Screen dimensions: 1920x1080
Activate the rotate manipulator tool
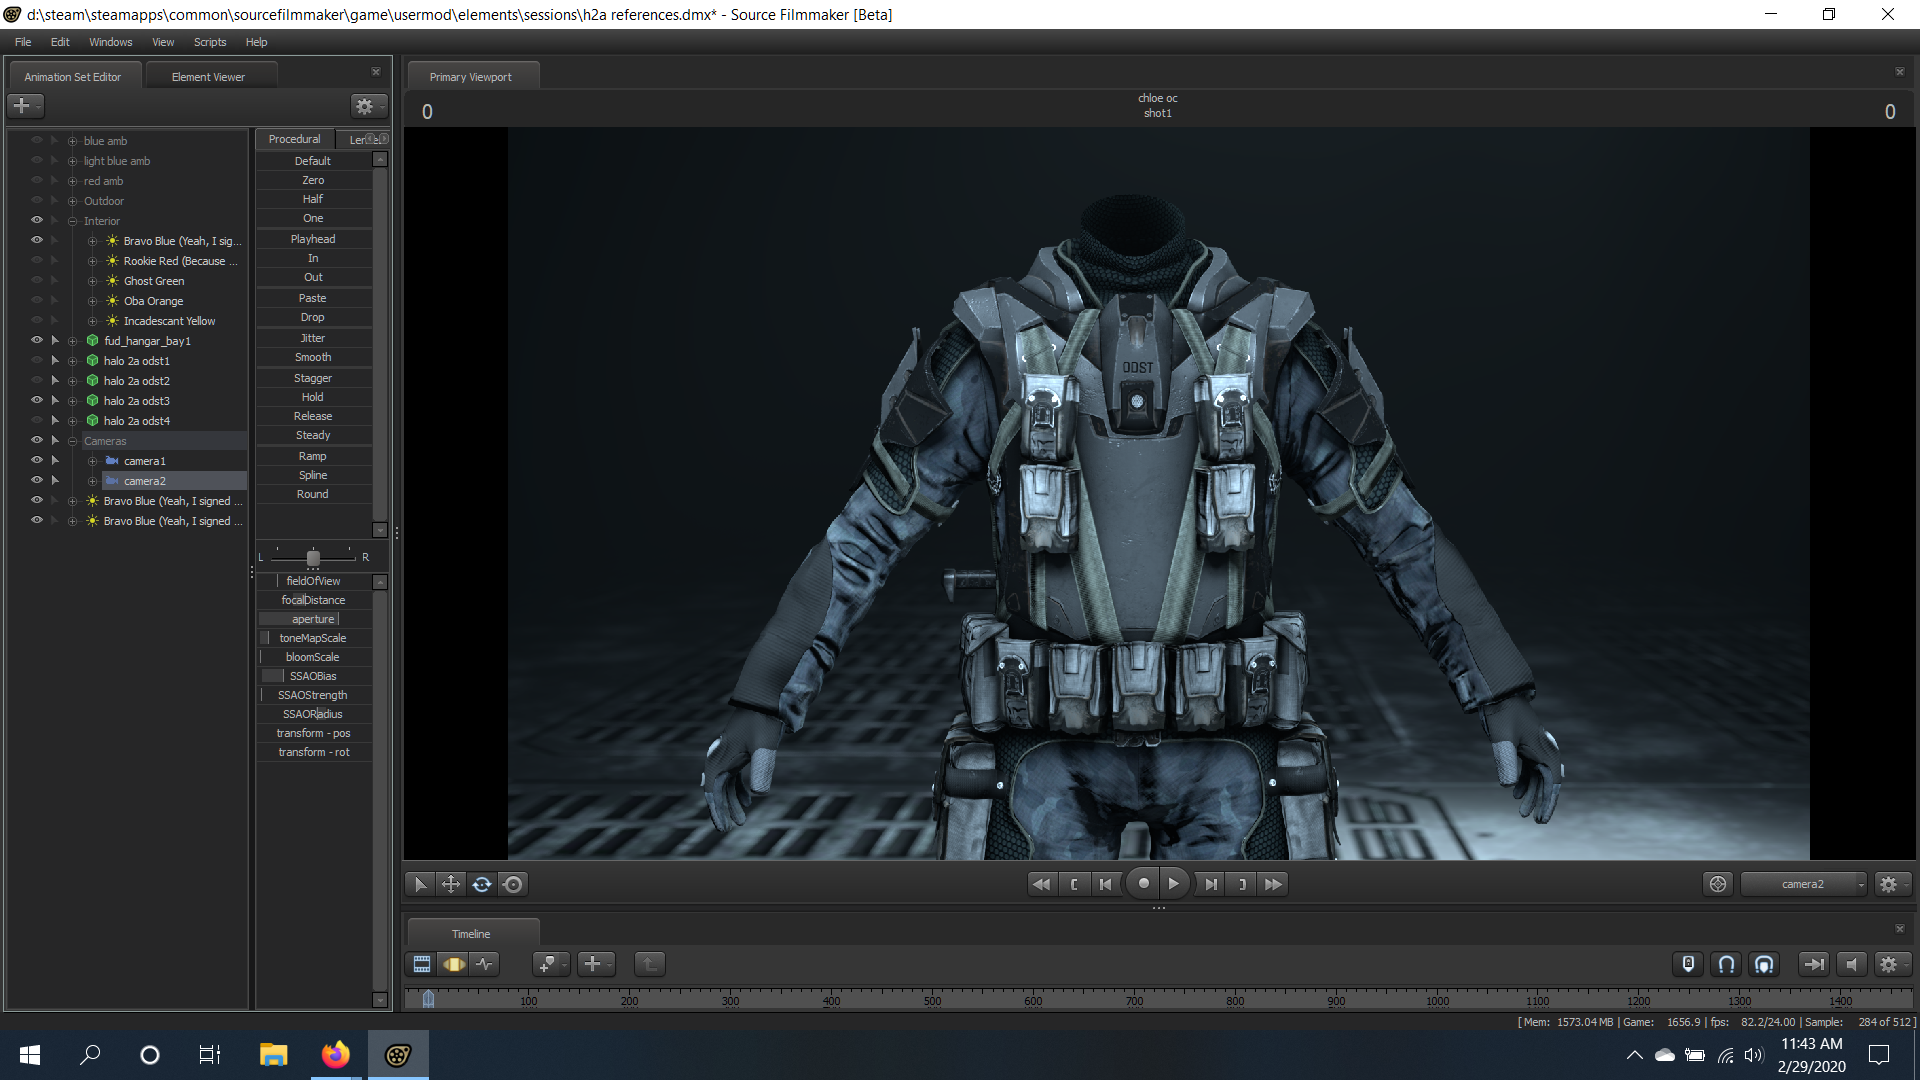482,884
